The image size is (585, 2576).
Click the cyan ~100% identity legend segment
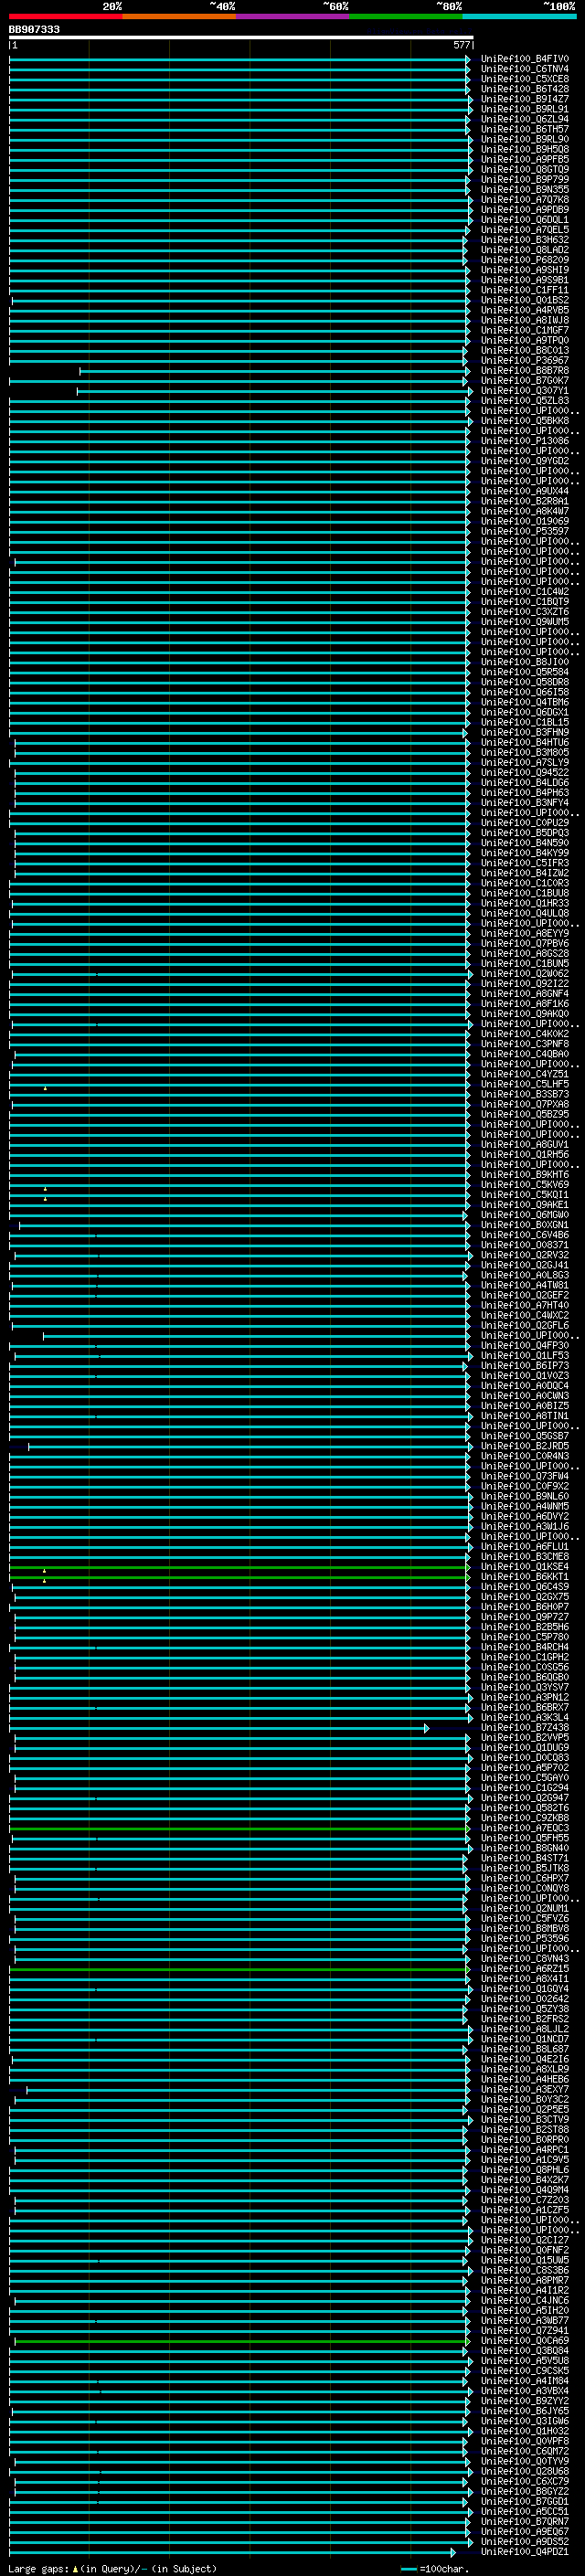click(x=519, y=16)
